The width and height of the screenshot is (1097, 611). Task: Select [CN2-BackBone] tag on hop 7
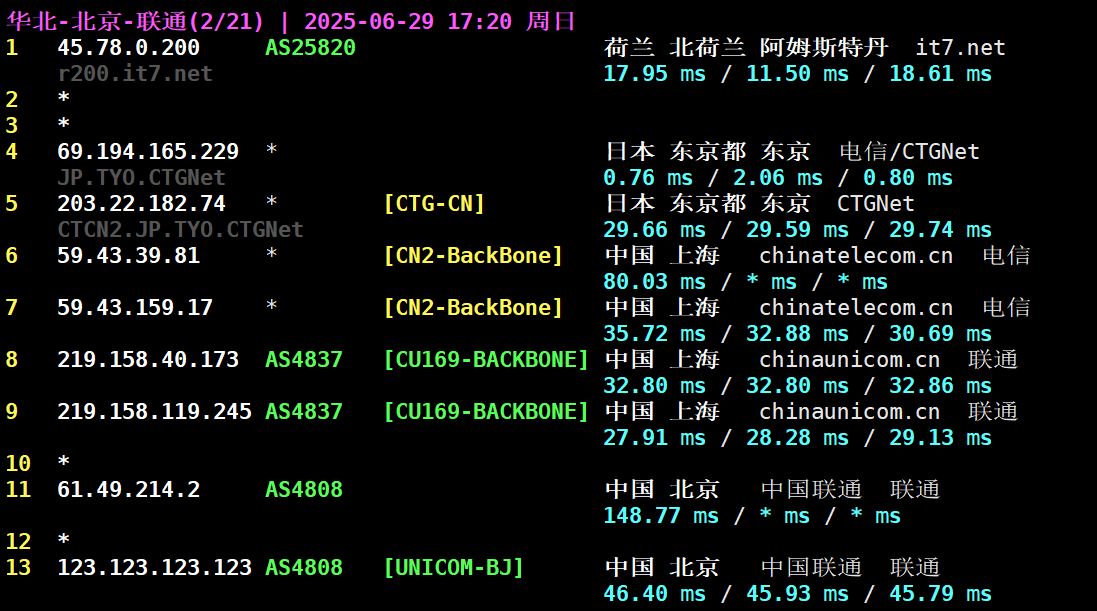(473, 307)
